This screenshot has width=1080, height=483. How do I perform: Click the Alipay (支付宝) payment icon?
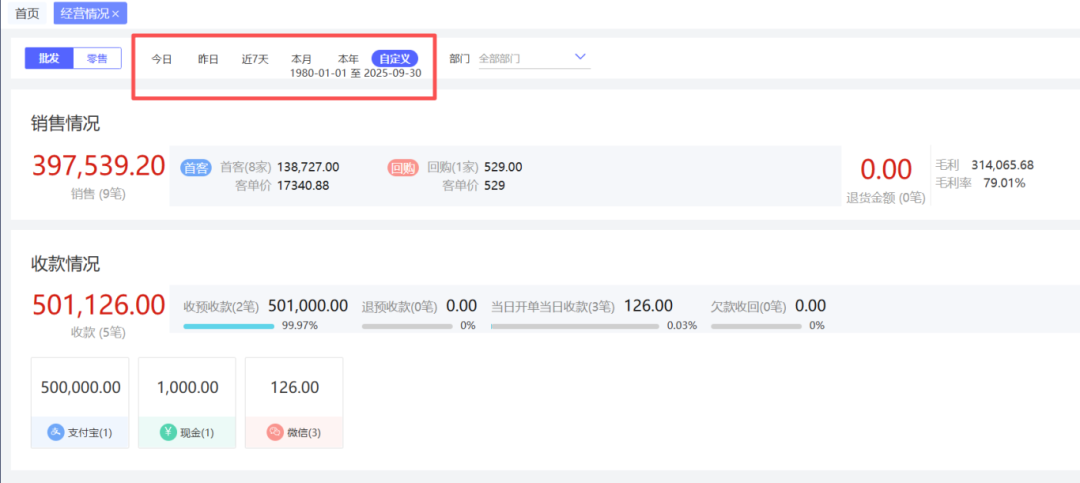point(56,433)
